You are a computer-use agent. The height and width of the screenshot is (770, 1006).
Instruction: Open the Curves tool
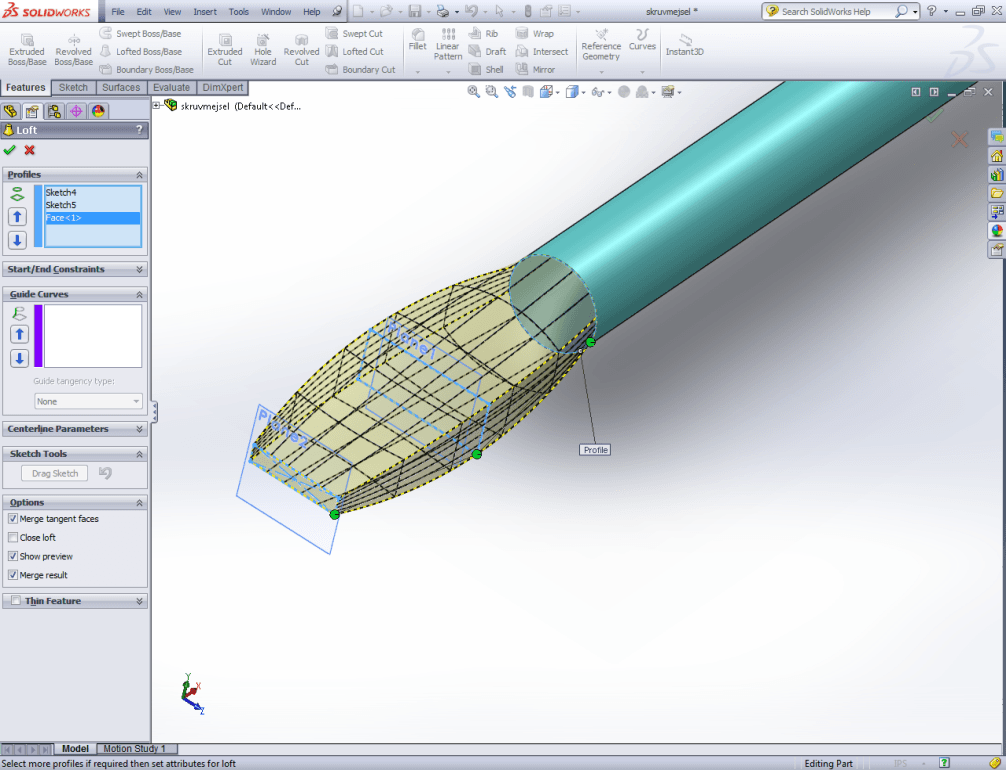tap(642, 40)
